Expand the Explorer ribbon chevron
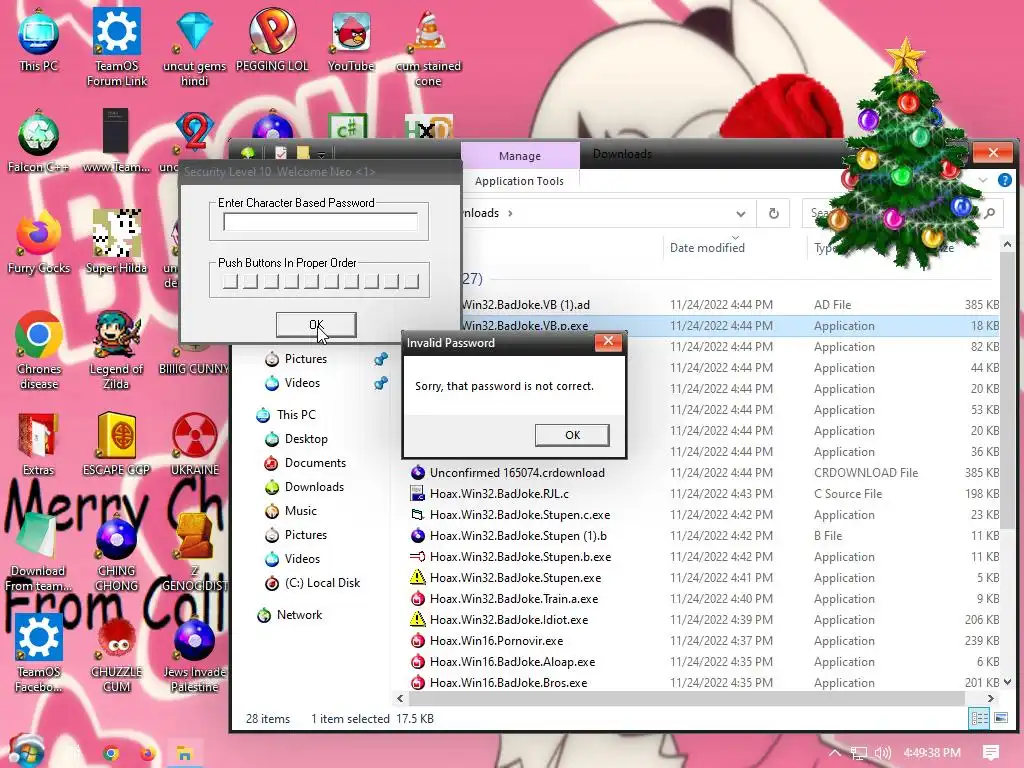 pyautogui.click(x=983, y=180)
